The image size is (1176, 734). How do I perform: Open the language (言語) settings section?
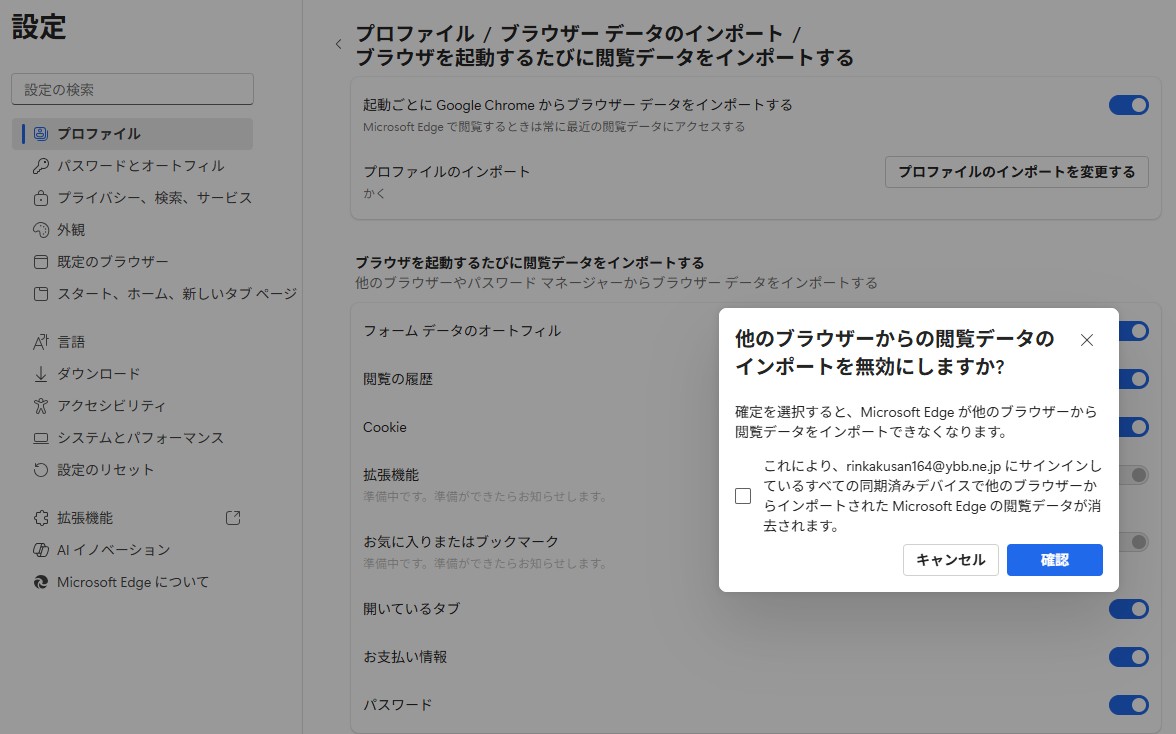click(71, 342)
